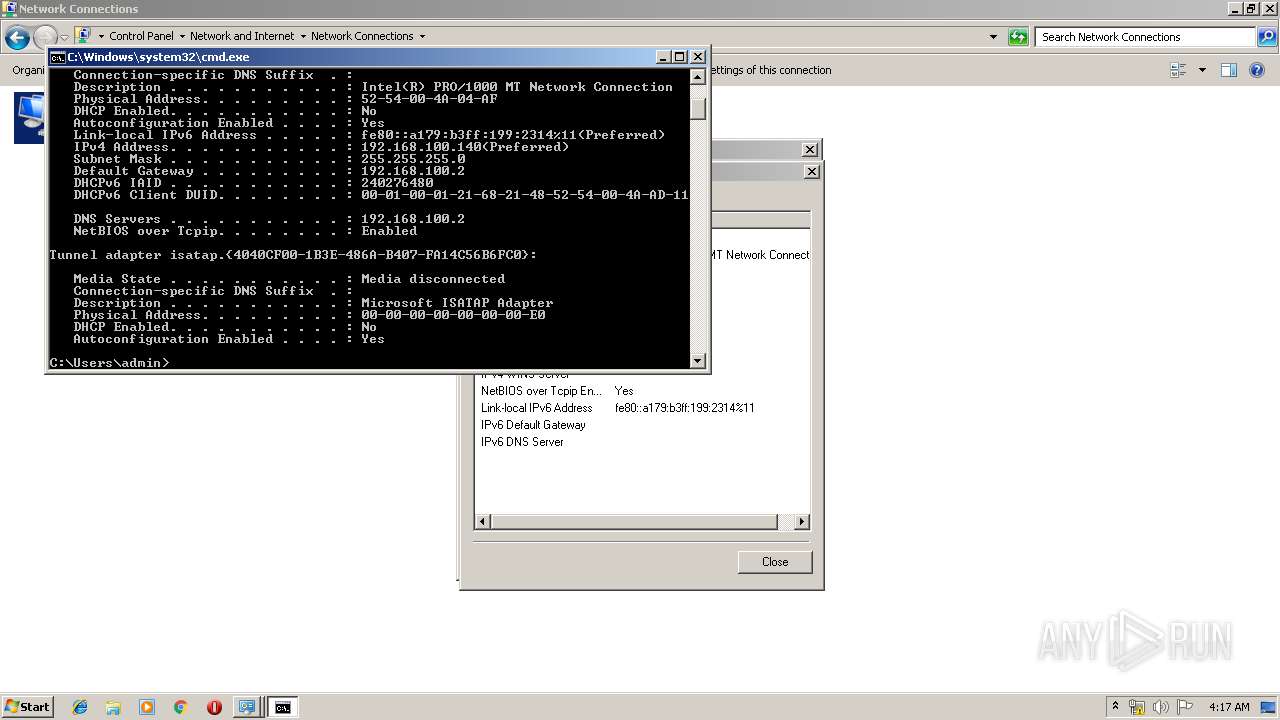Open Google Chrome from taskbar

tap(181, 707)
